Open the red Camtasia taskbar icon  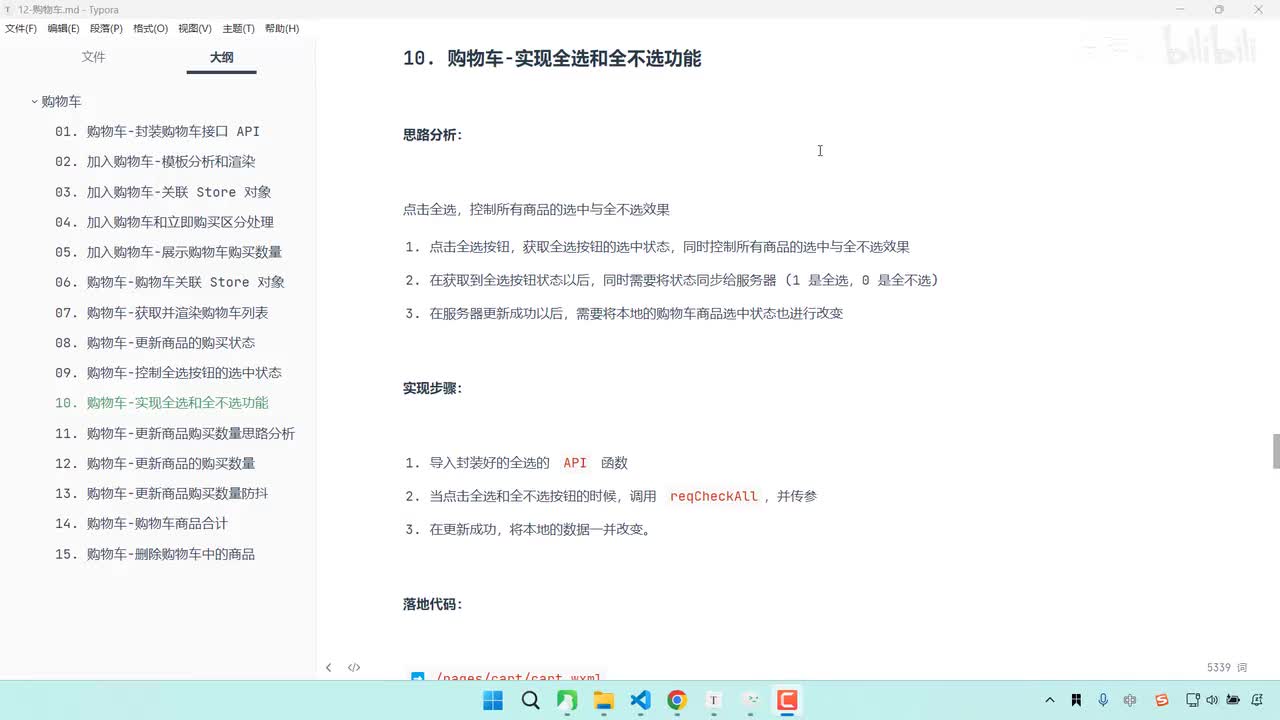(788, 700)
